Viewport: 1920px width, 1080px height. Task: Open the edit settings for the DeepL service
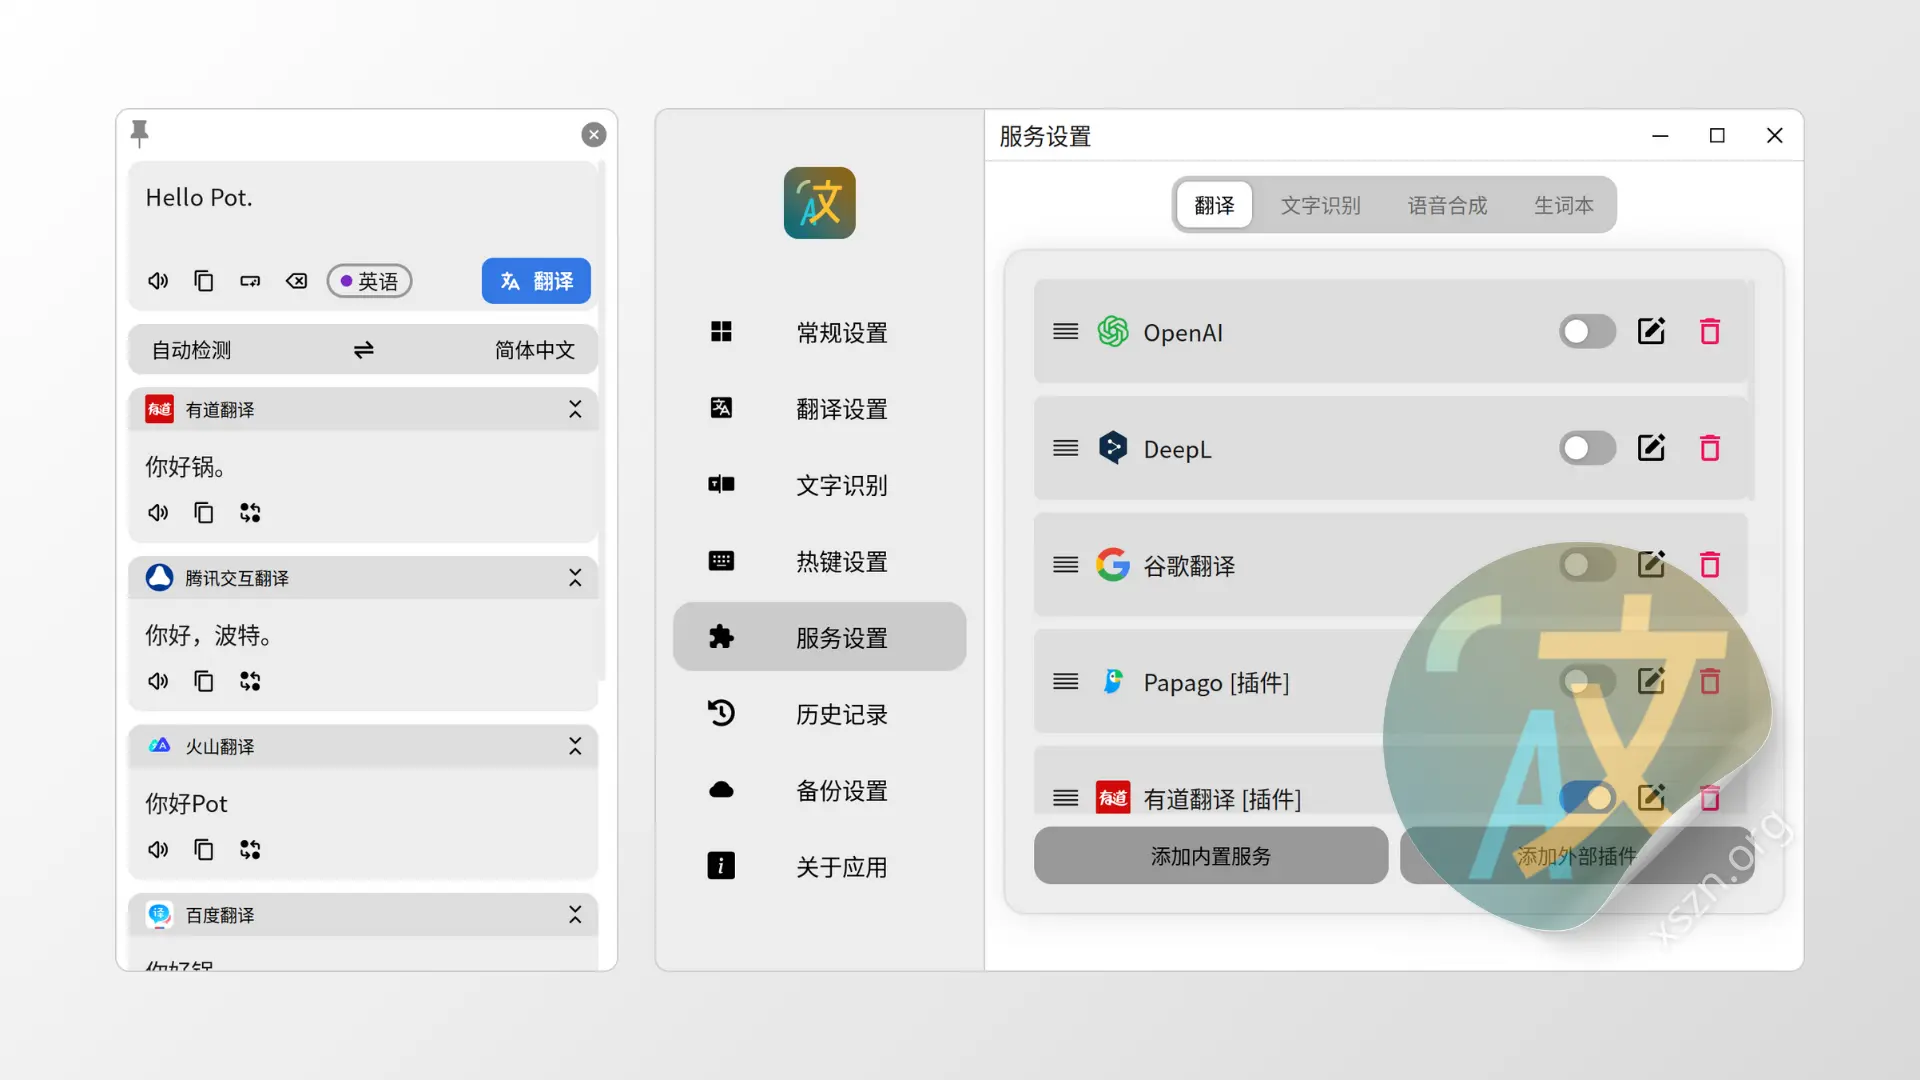pyautogui.click(x=1651, y=448)
